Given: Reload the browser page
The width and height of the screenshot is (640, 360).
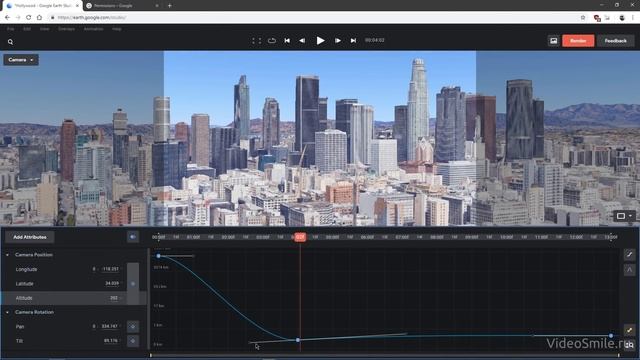Looking at the screenshot, I should pyautogui.click(x=28, y=18).
